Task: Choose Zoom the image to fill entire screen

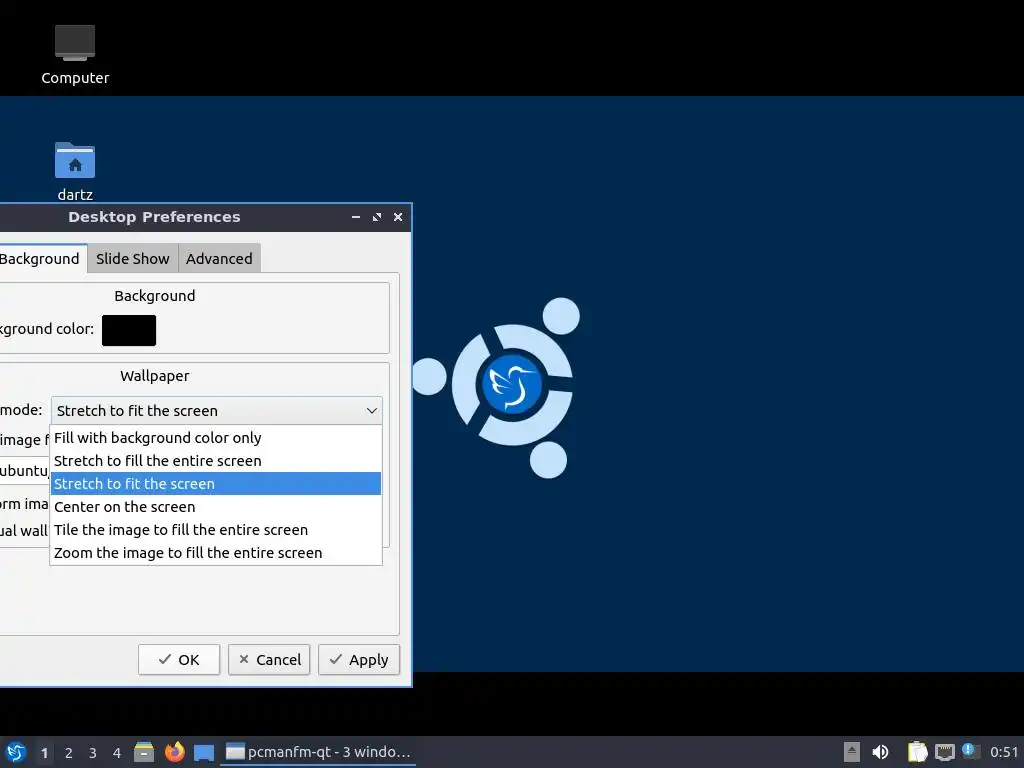Action: (x=216, y=552)
